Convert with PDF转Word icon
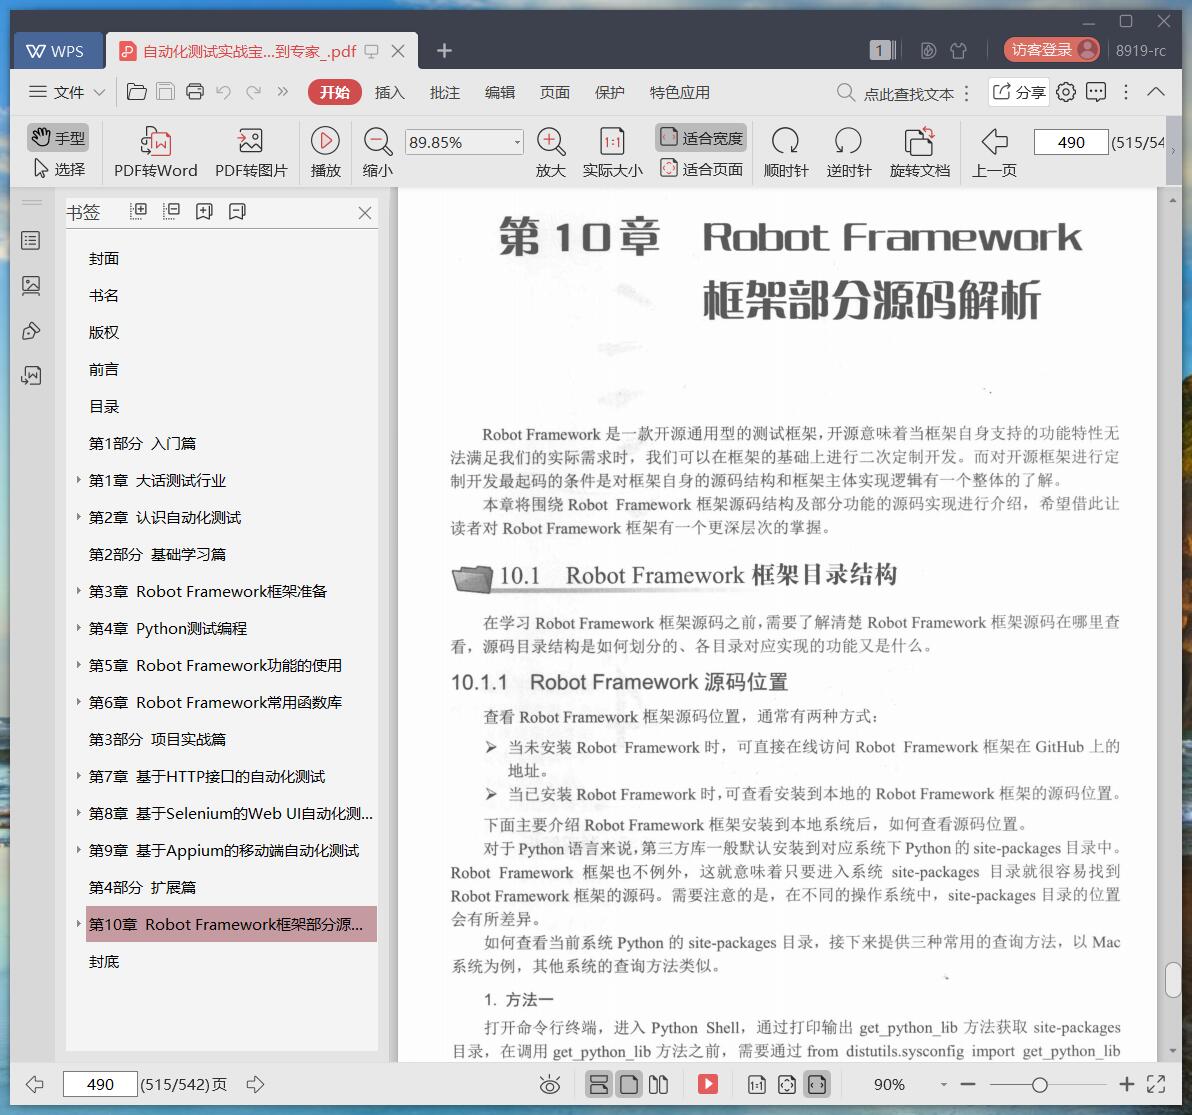This screenshot has height=1115, width=1192. click(156, 152)
